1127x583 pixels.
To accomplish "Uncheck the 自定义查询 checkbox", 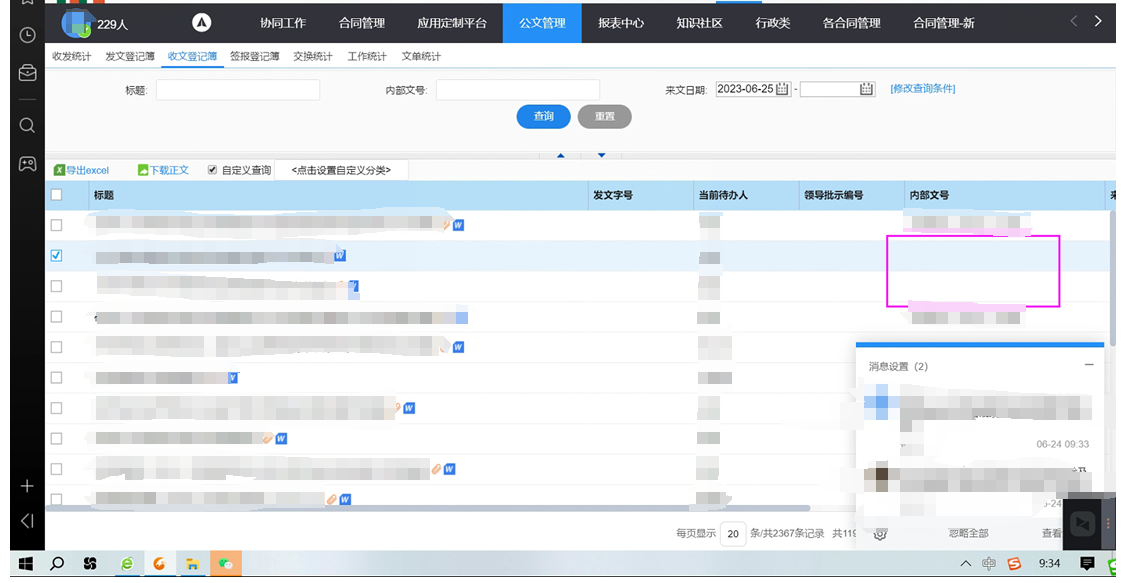I will click(x=212, y=170).
